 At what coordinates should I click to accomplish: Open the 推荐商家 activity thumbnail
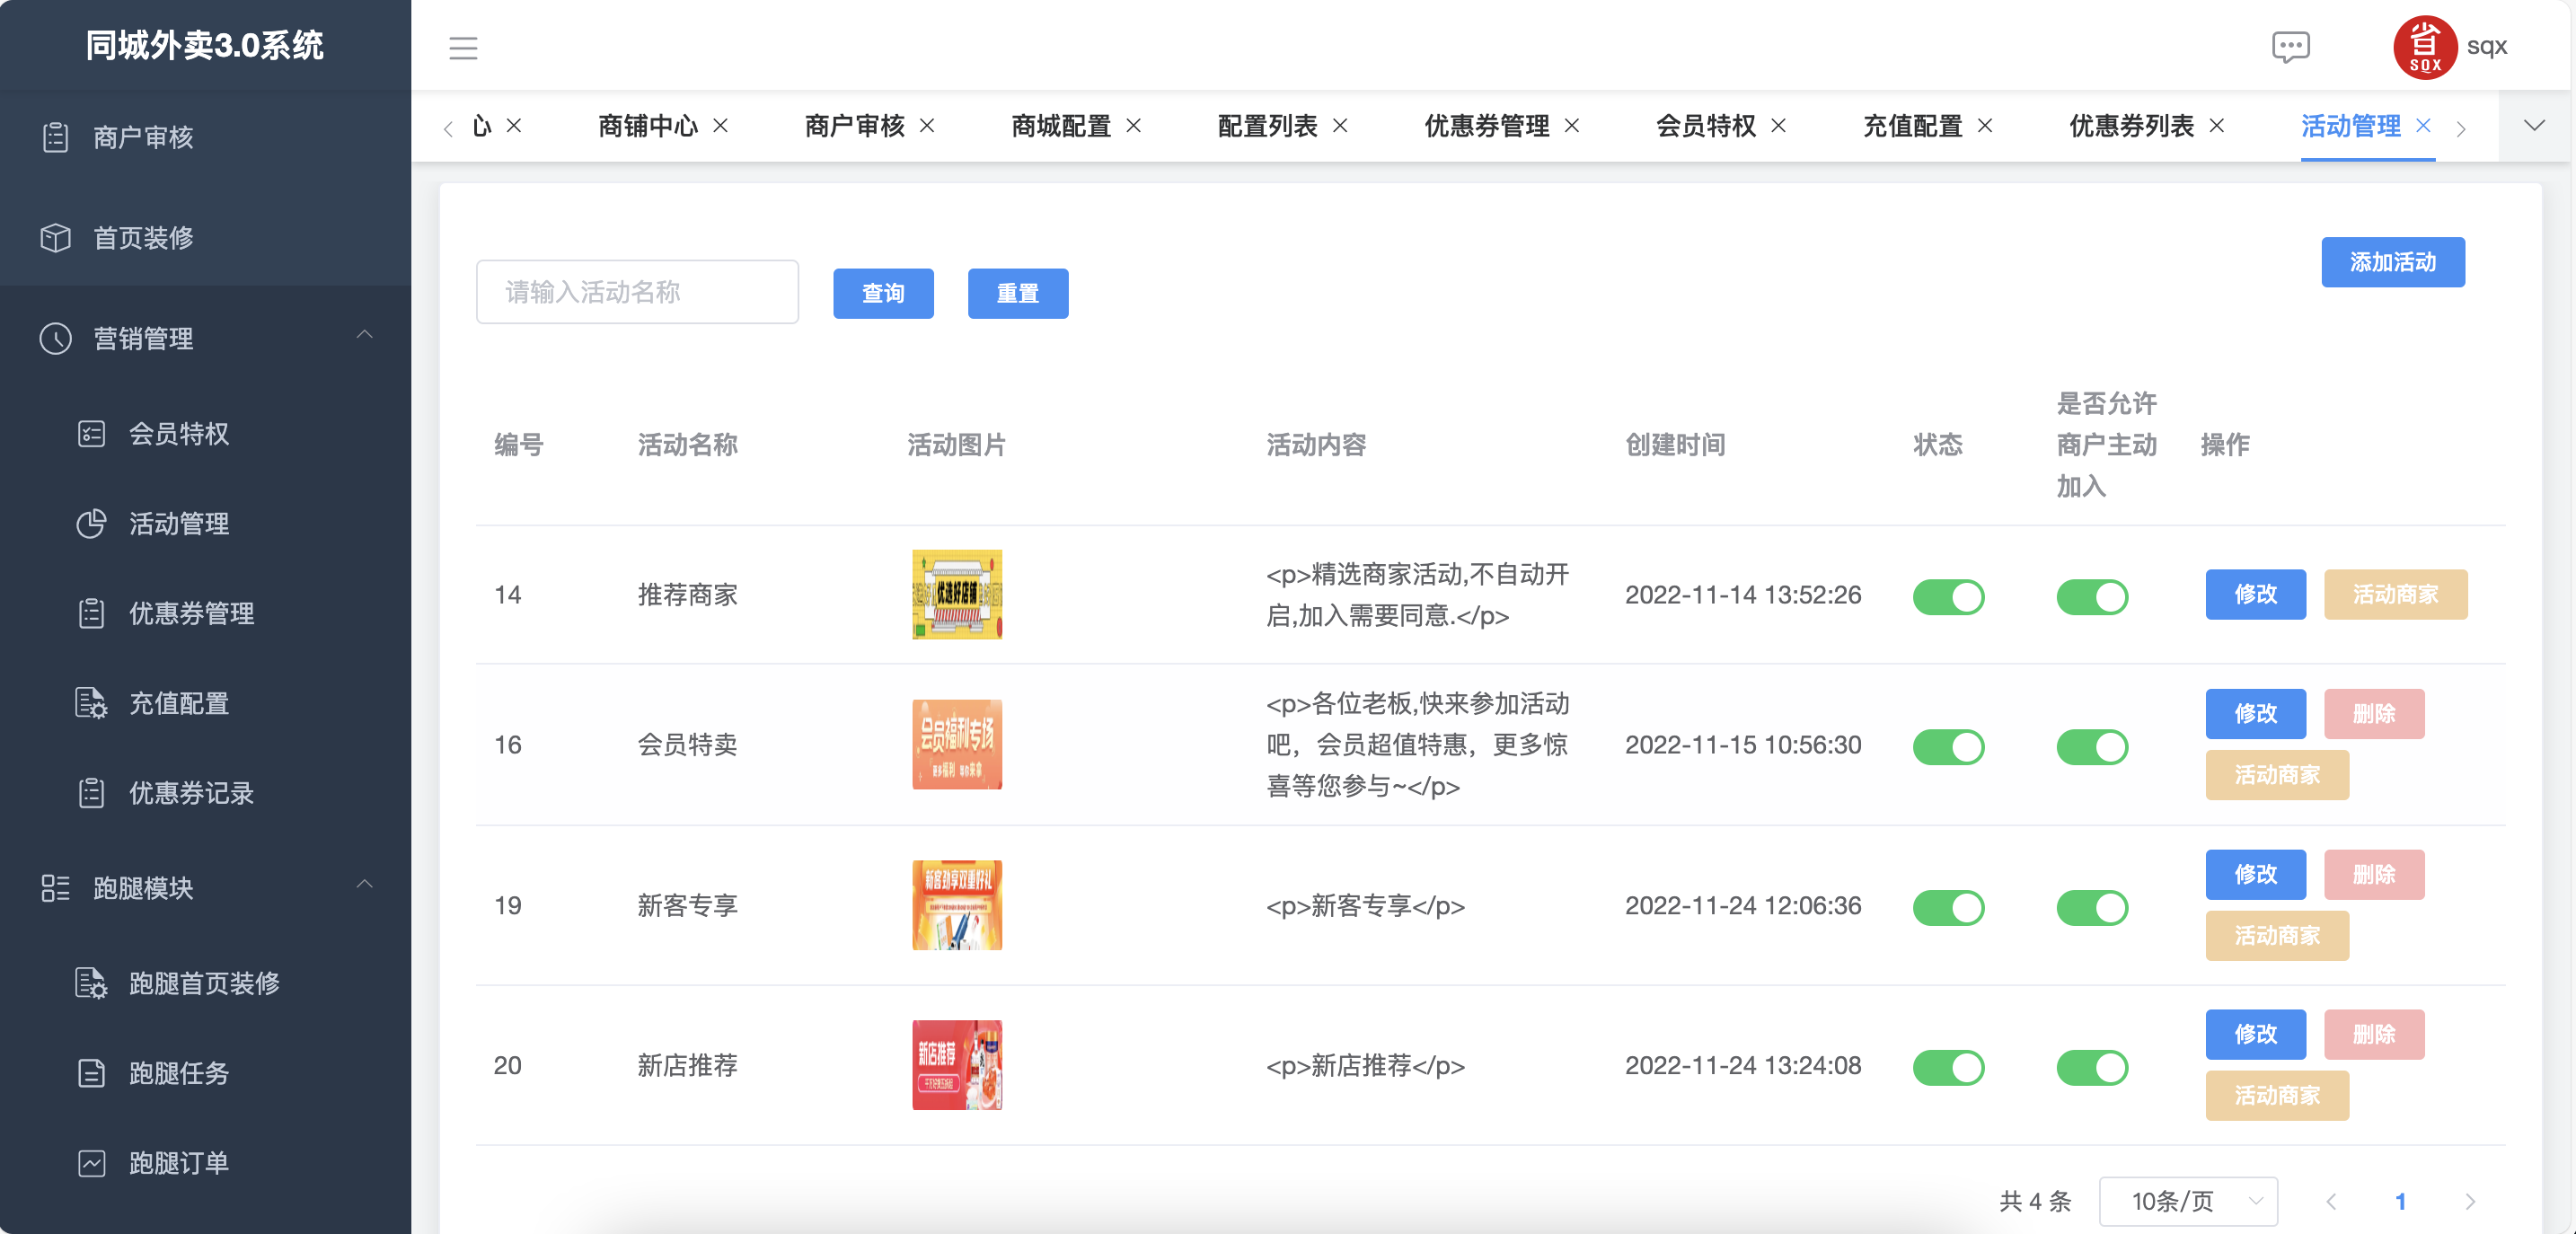[957, 594]
